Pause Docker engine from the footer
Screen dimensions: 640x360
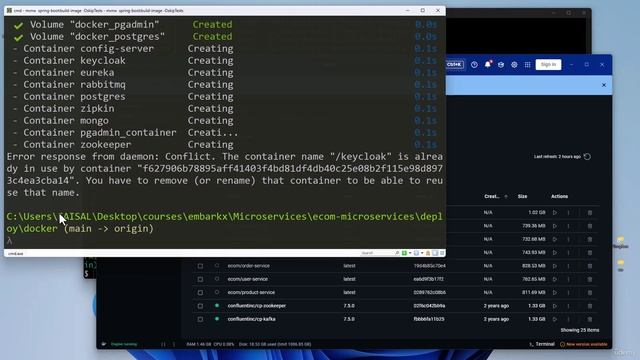pos(163,344)
